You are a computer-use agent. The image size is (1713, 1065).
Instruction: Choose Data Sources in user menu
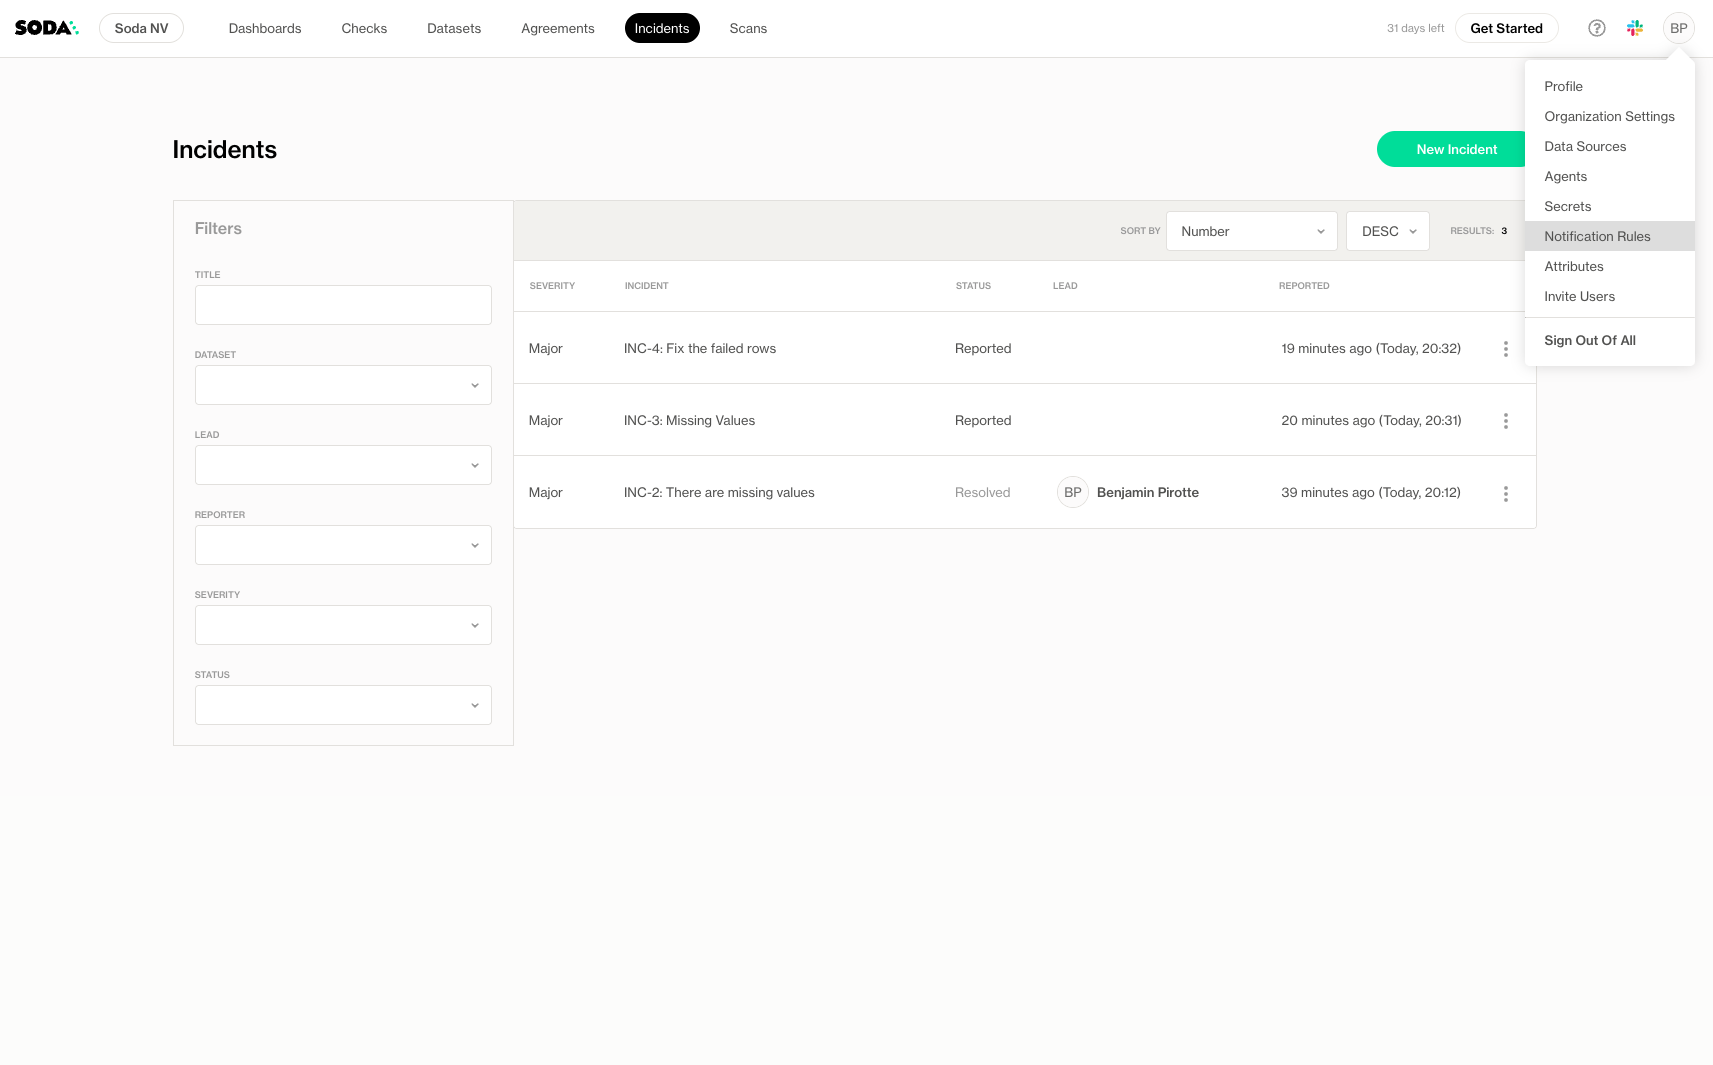click(1585, 146)
